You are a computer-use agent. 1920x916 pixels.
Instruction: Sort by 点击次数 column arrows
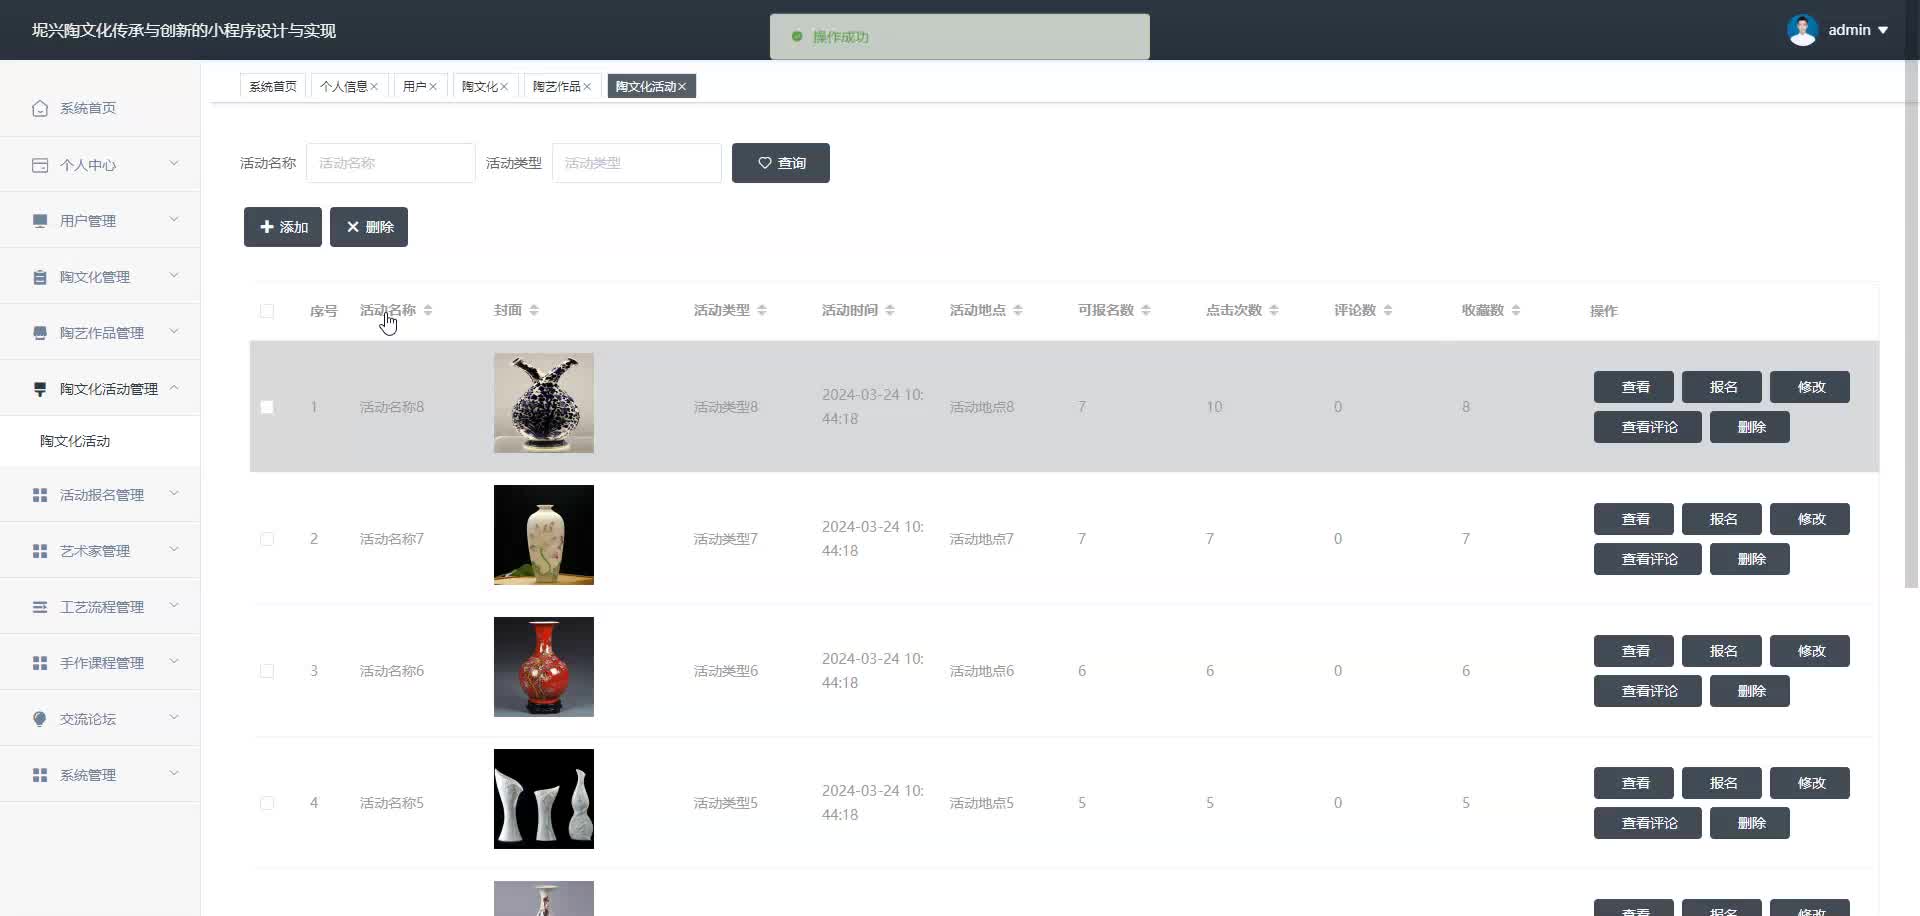point(1274,311)
